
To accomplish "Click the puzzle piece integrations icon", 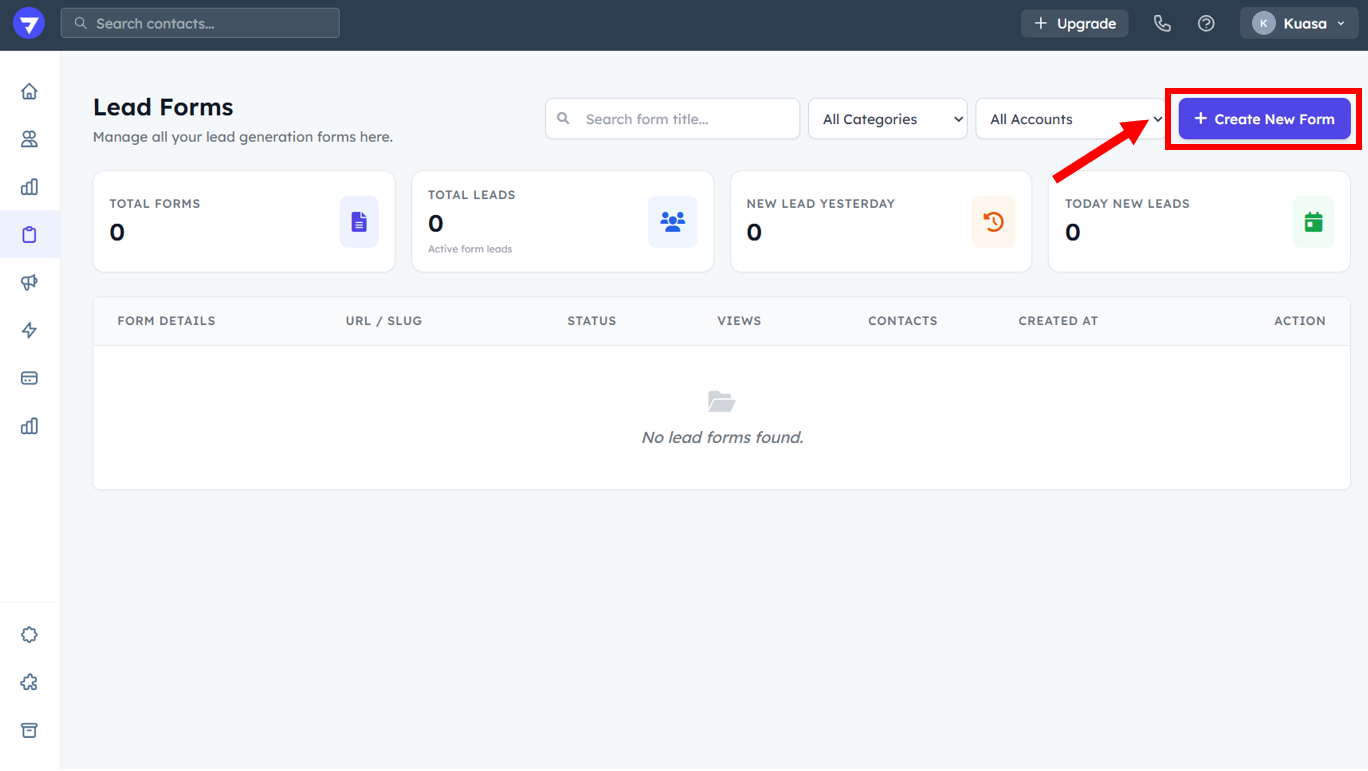I will coord(29,682).
